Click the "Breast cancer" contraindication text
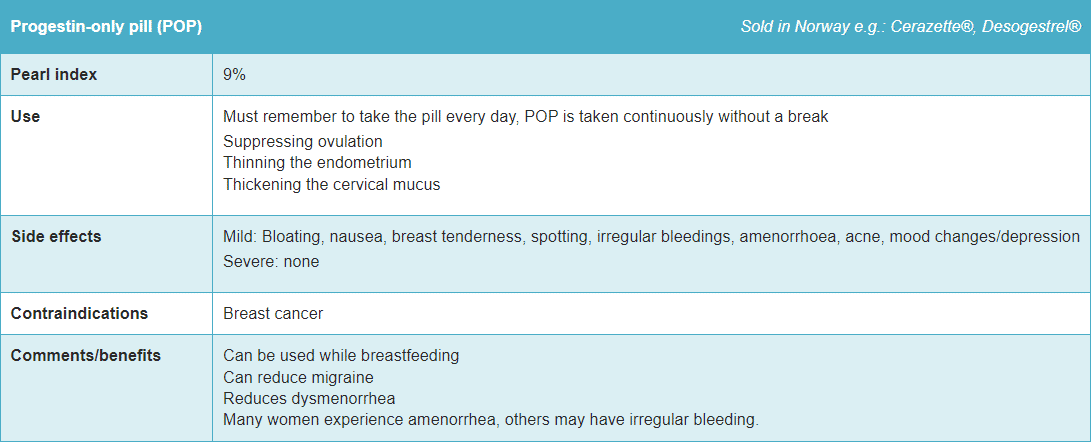1091x442 pixels. click(273, 314)
